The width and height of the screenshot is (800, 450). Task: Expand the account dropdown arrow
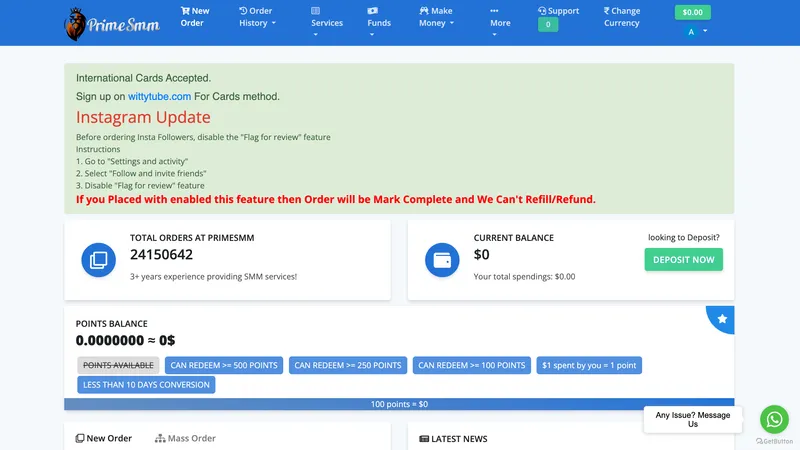(x=705, y=31)
